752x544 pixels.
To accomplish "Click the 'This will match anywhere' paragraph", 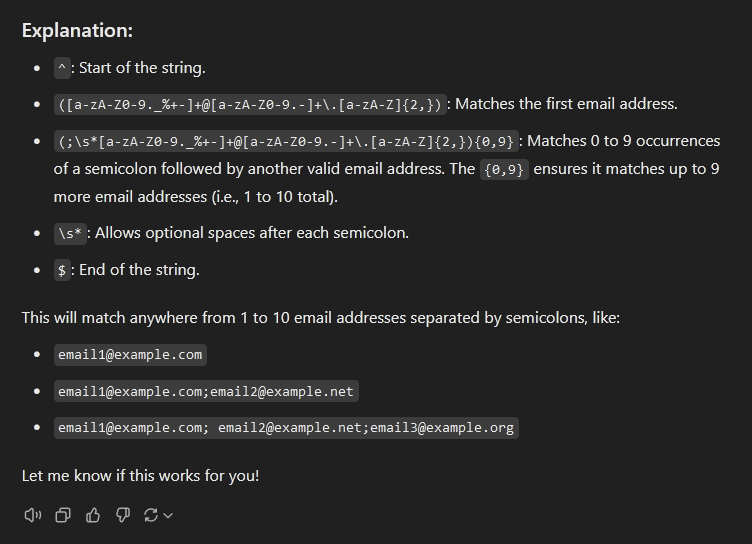I will pyautogui.click(x=321, y=318).
